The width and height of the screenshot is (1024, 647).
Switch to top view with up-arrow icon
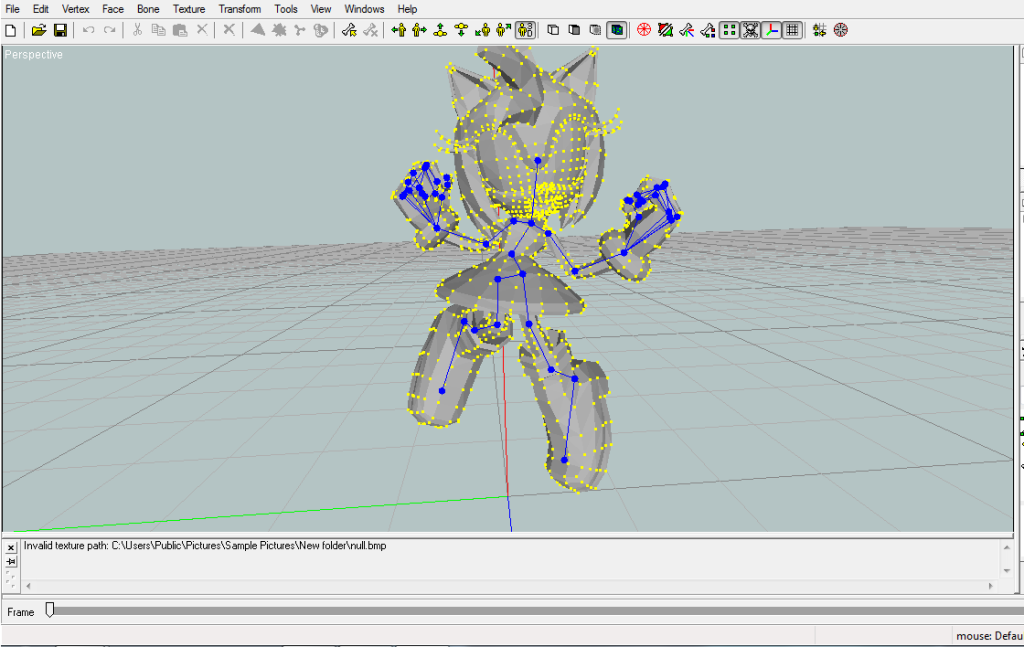click(440, 30)
